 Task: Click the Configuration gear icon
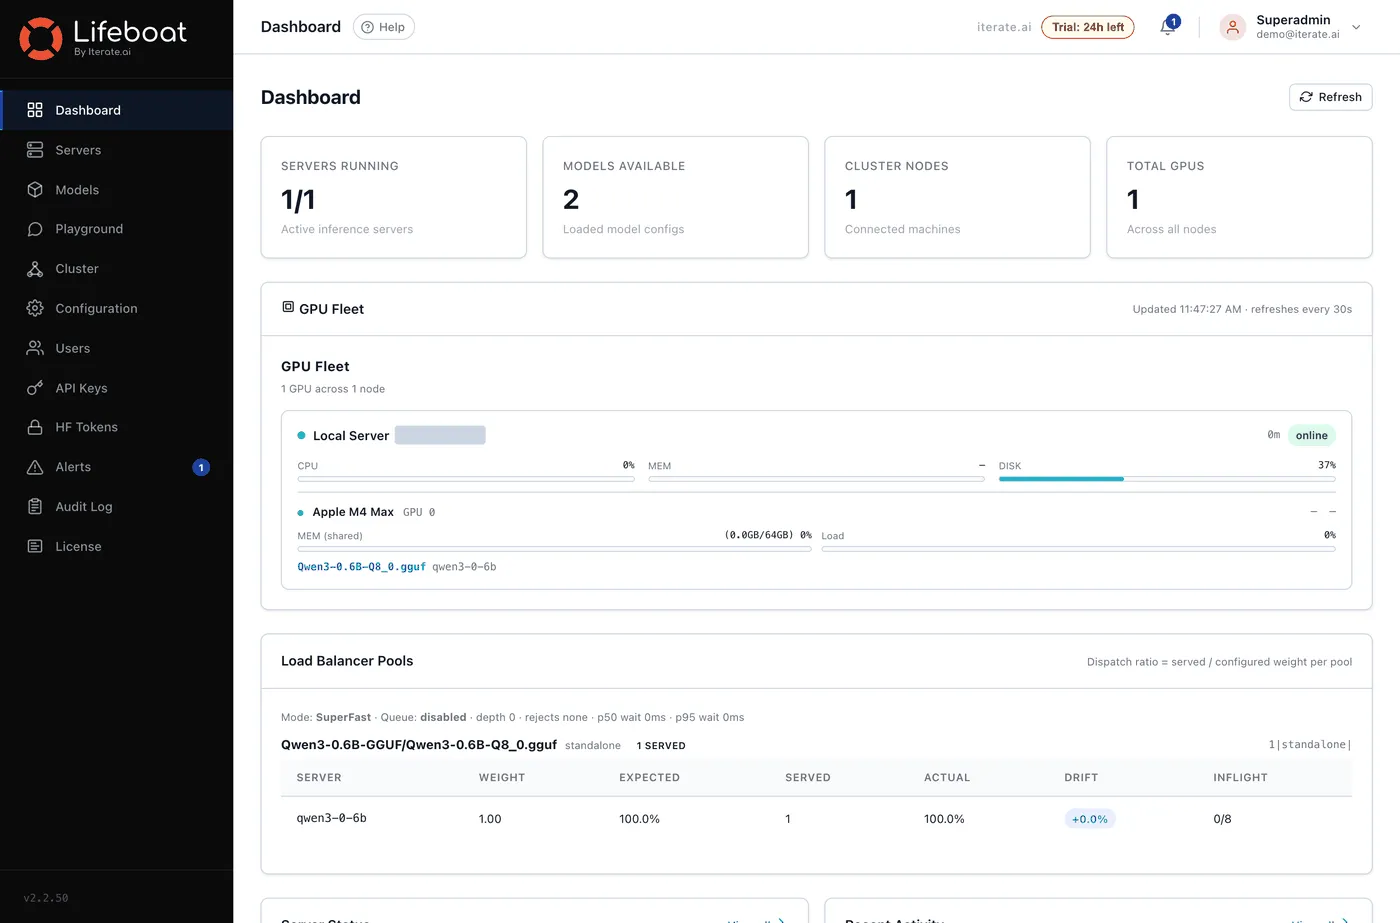pyautogui.click(x=35, y=308)
